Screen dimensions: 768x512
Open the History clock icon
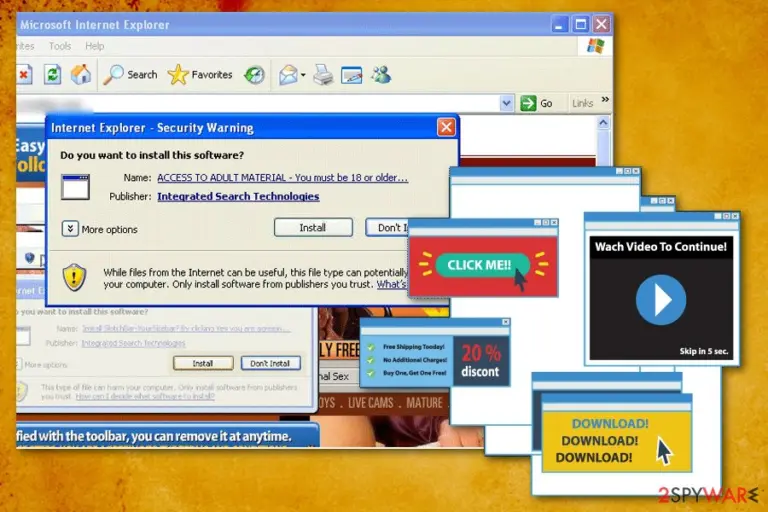pyautogui.click(x=254, y=75)
